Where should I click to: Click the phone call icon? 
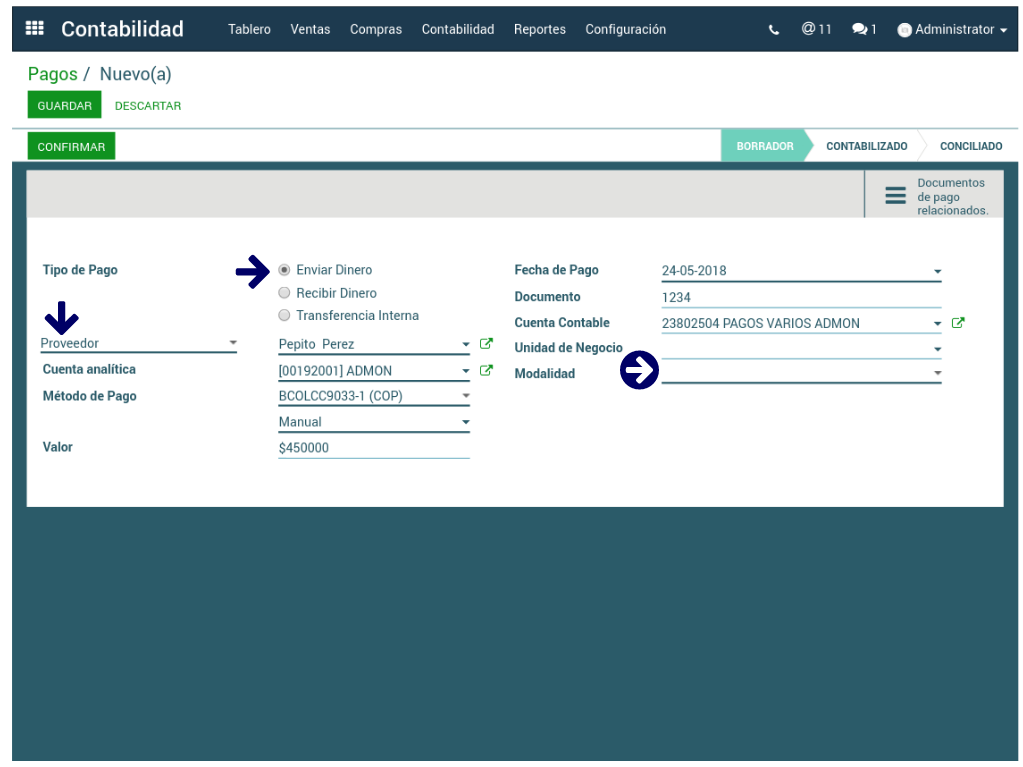[x=774, y=30]
